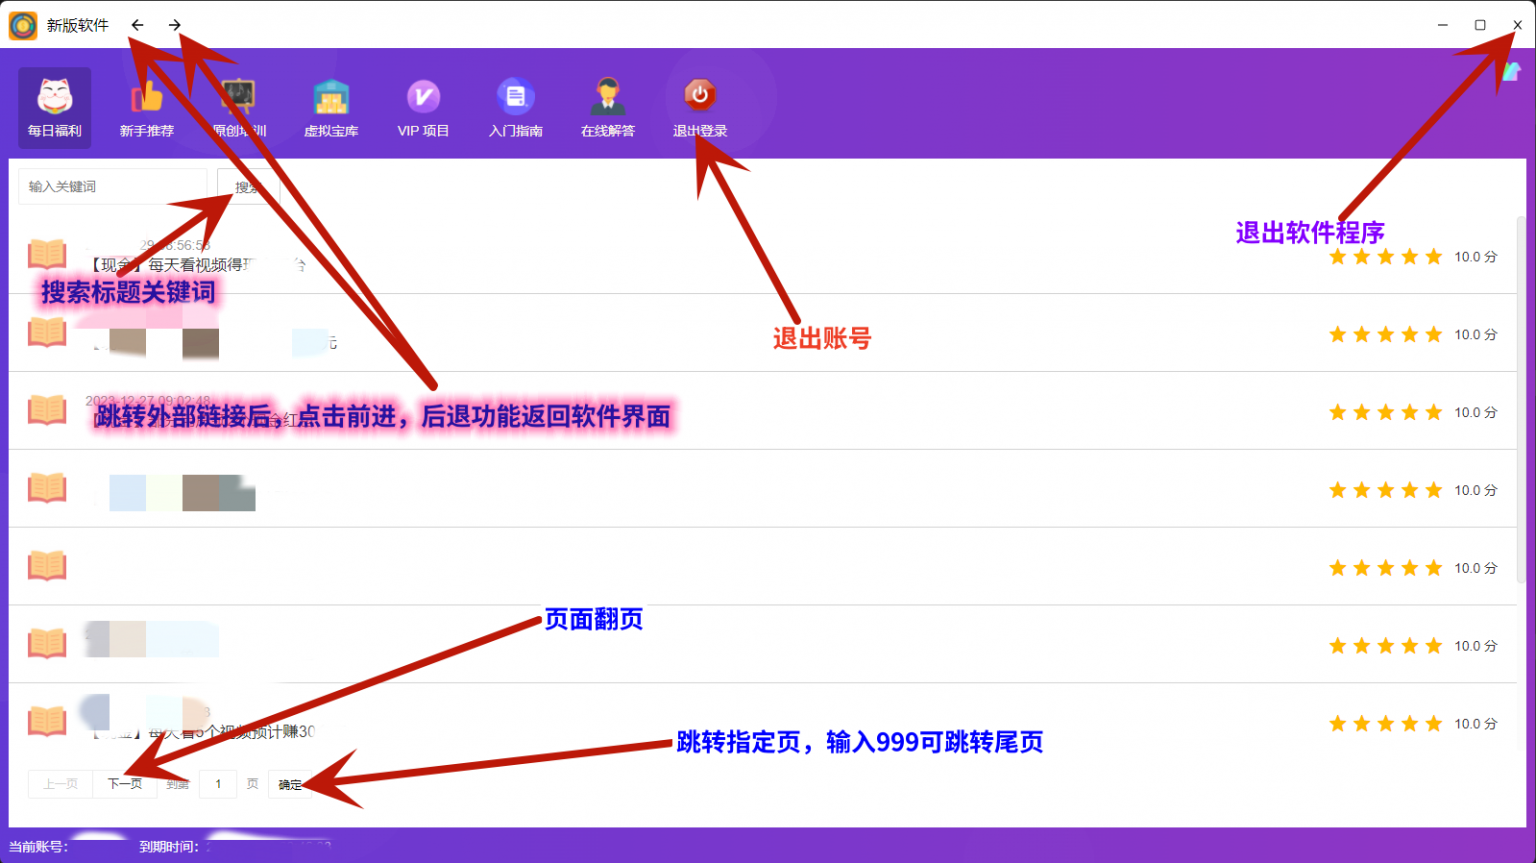
Task: Switch to the 新版软件 title area
Action: click(73, 24)
